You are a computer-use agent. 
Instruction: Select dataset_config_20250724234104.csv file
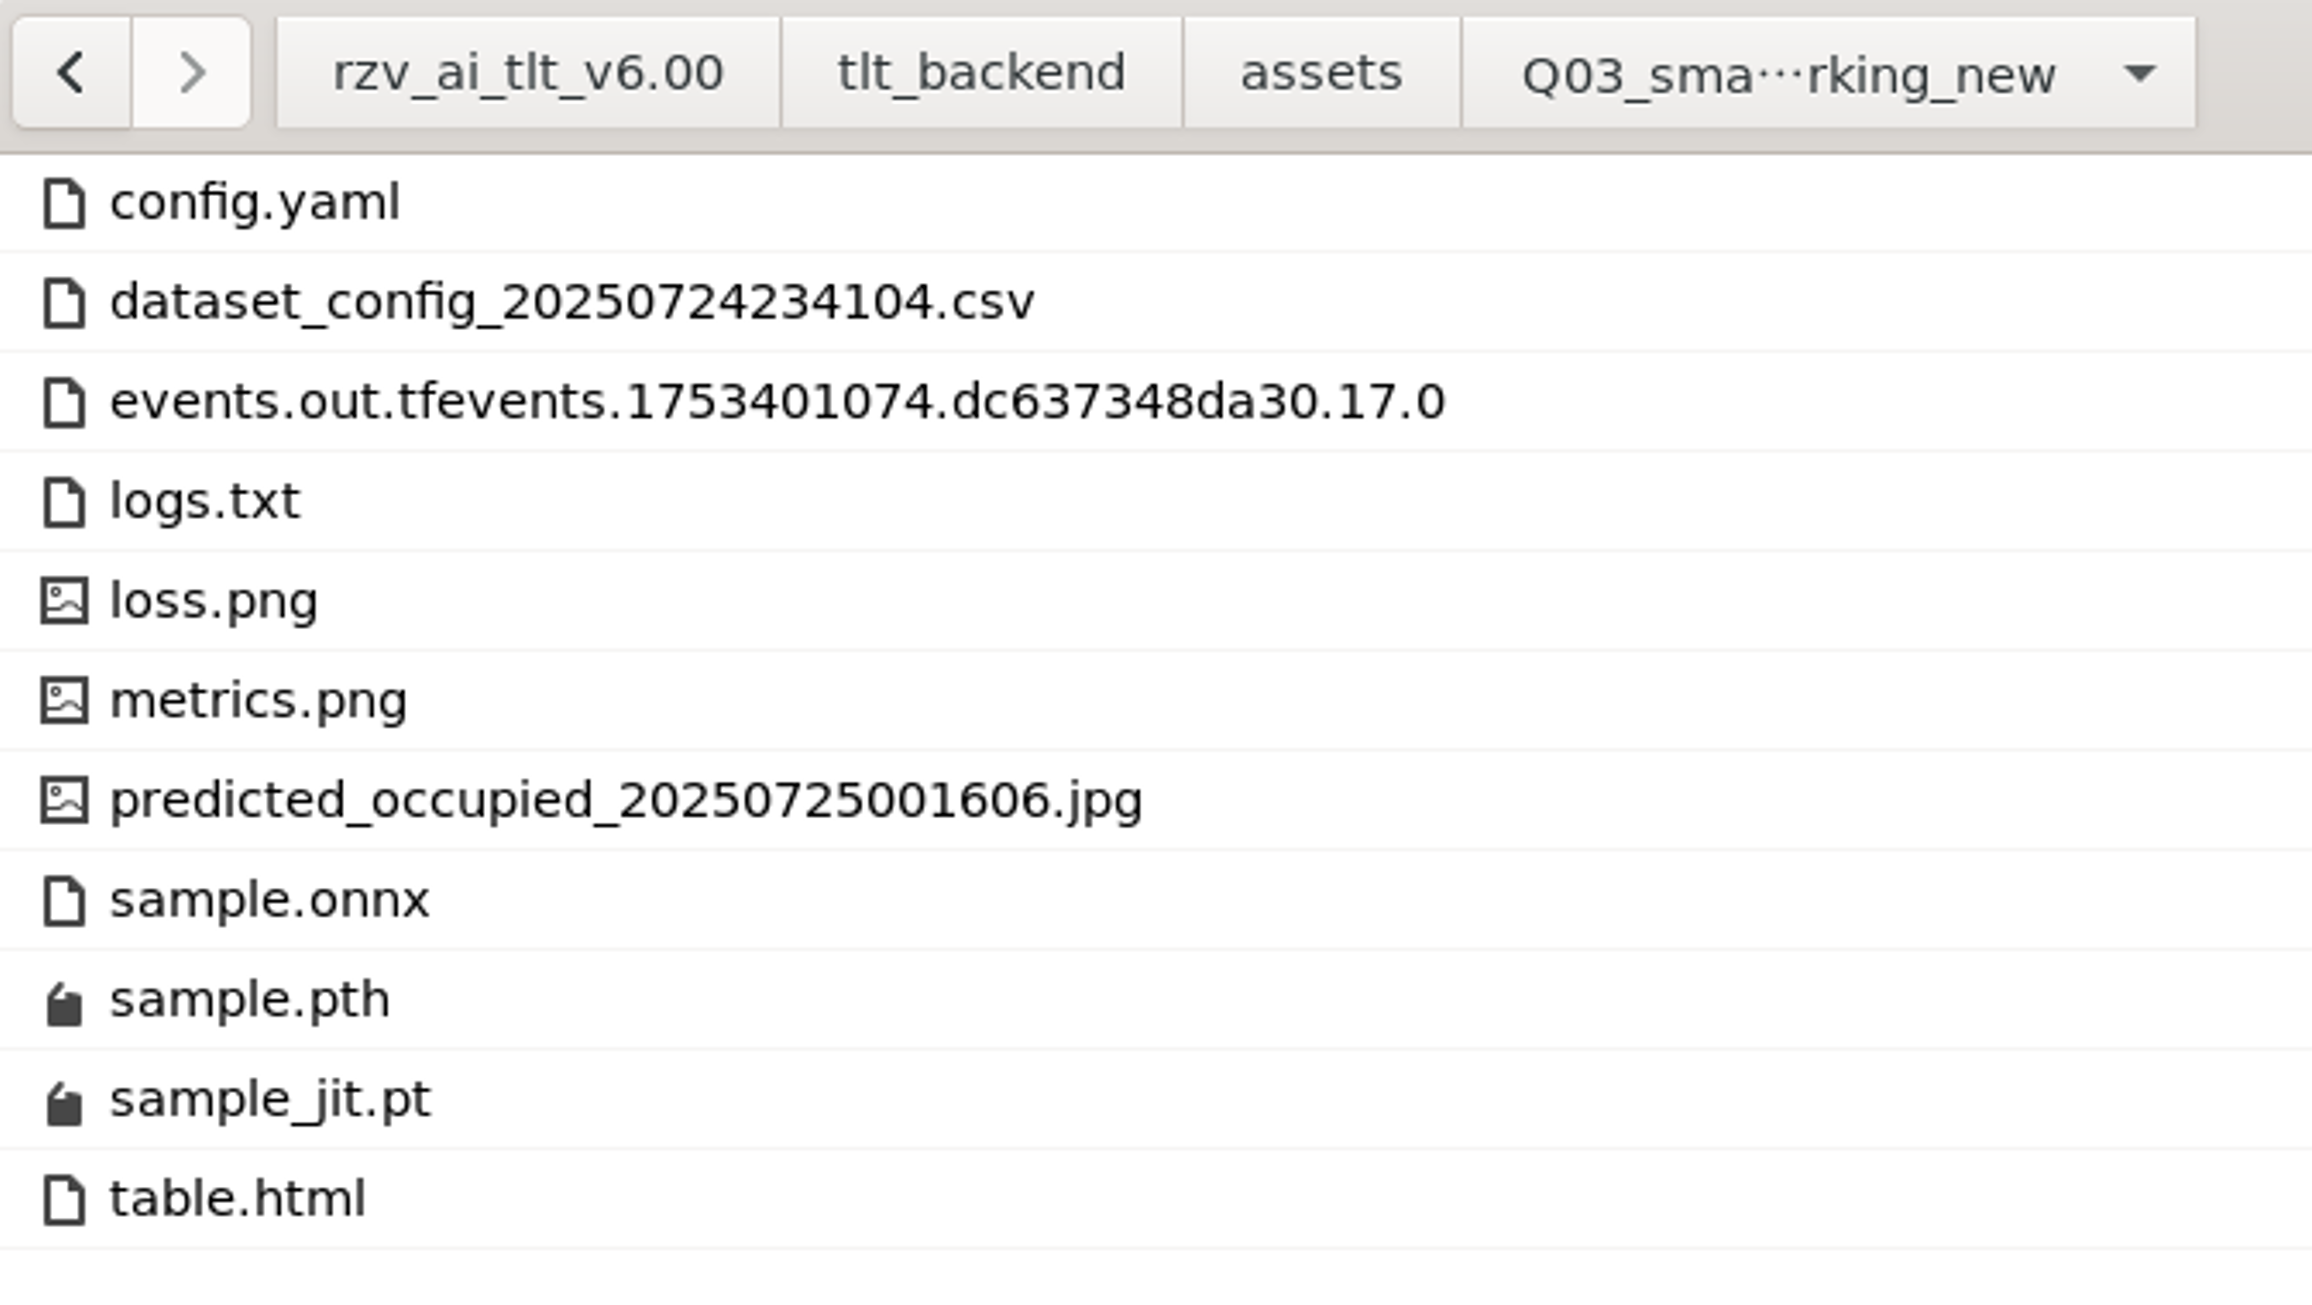pos(572,302)
